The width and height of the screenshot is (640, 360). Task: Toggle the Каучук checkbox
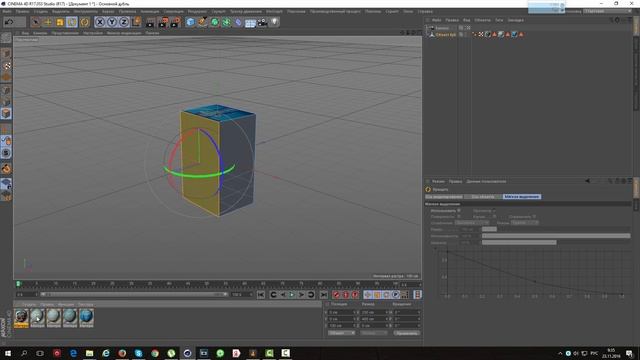(x=494, y=217)
